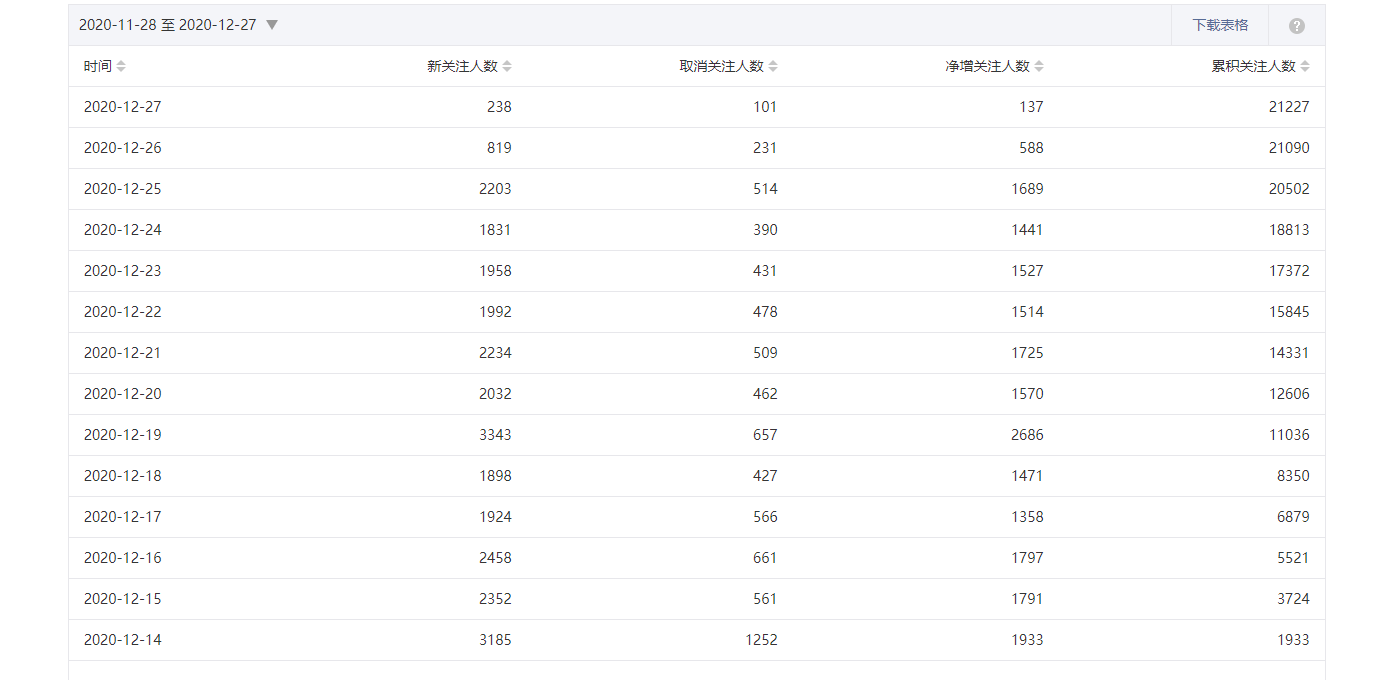1373x680 pixels.
Task: Click the sort arrows next to 新关注人数
Action: pyautogui.click(x=507, y=66)
